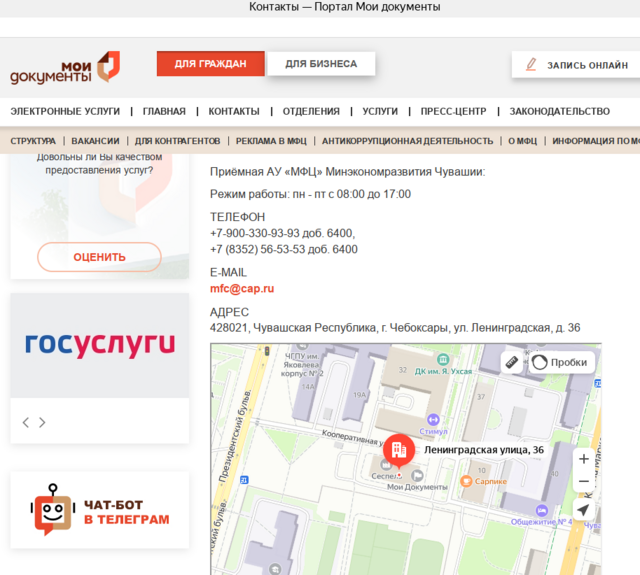Click the Мои документы logo
Screen dimensions: 640x575
click(x=65, y=67)
